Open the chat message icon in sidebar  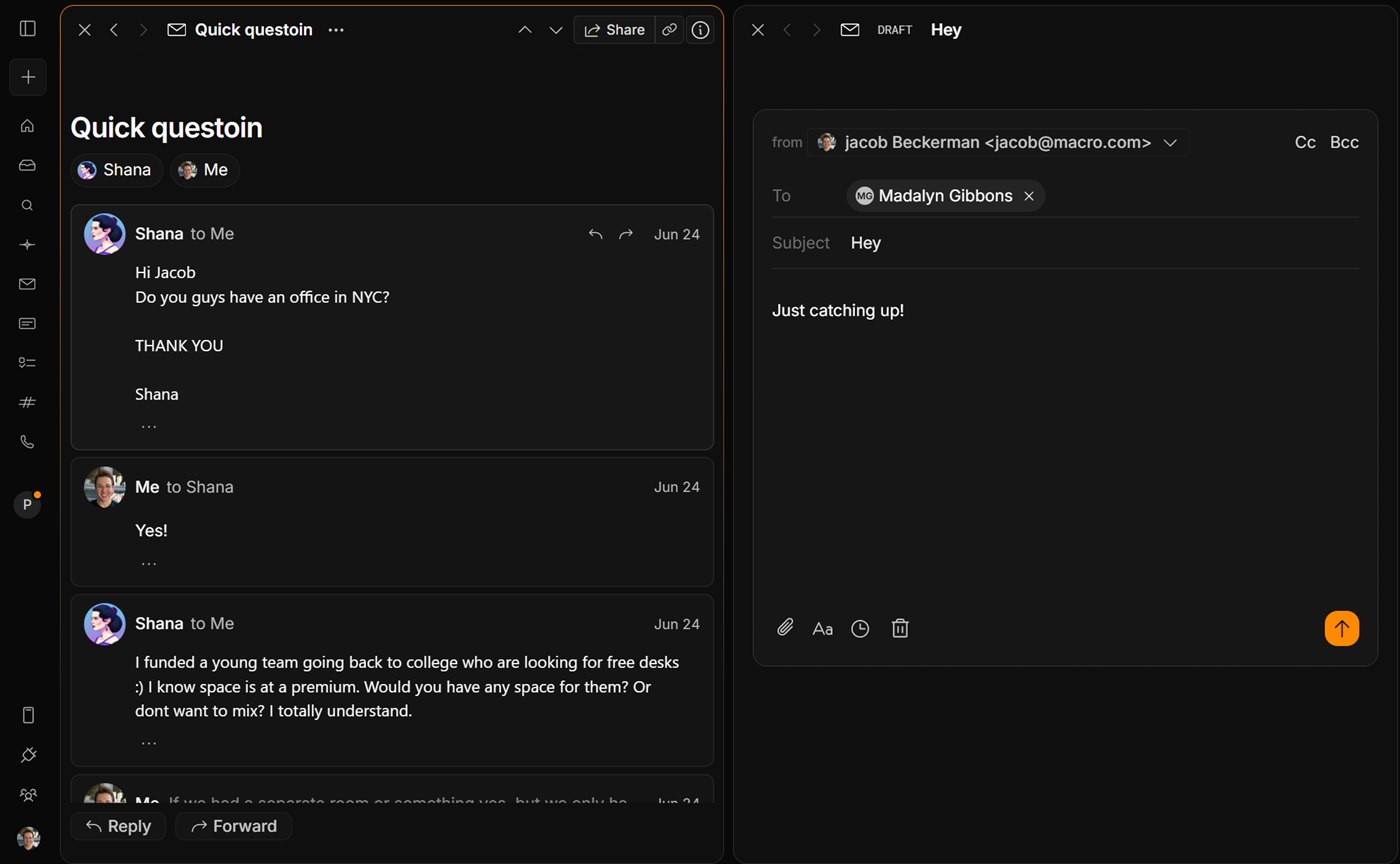tap(28, 324)
